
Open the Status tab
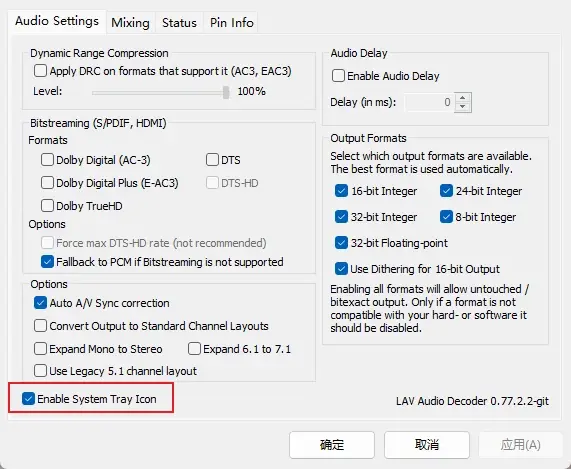pos(179,23)
